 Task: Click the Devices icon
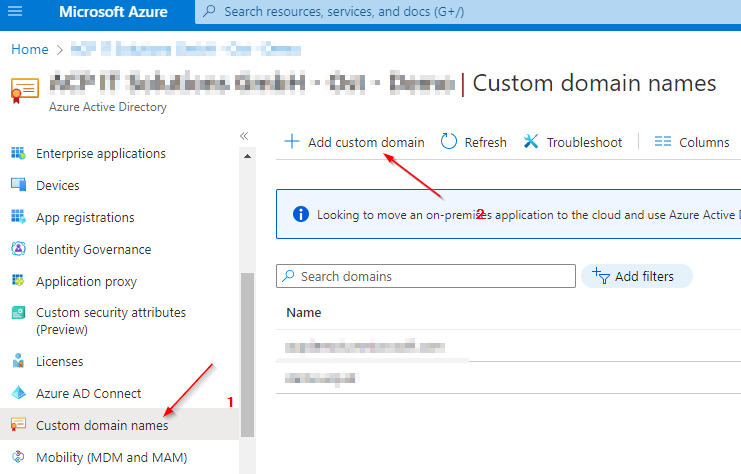coord(18,185)
